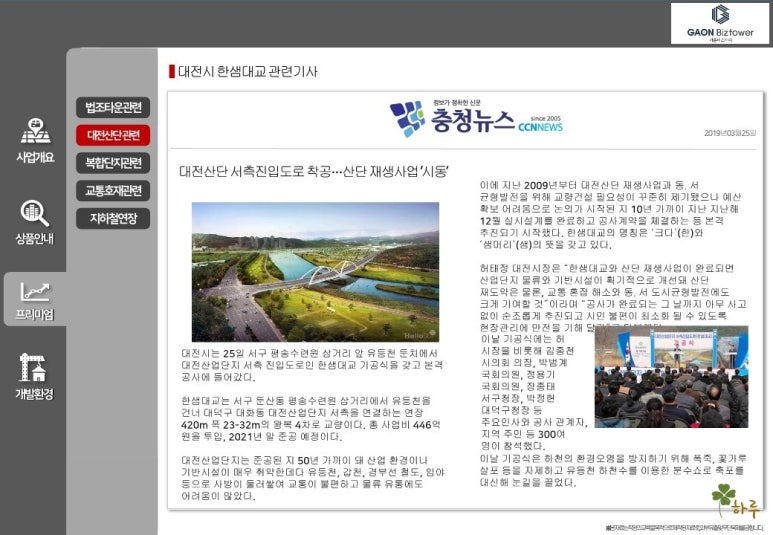This screenshot has width=773, height=535.
Task: Click article headline 대전산단 서측진입도로 착공
Action: click(x=314, y=172)
